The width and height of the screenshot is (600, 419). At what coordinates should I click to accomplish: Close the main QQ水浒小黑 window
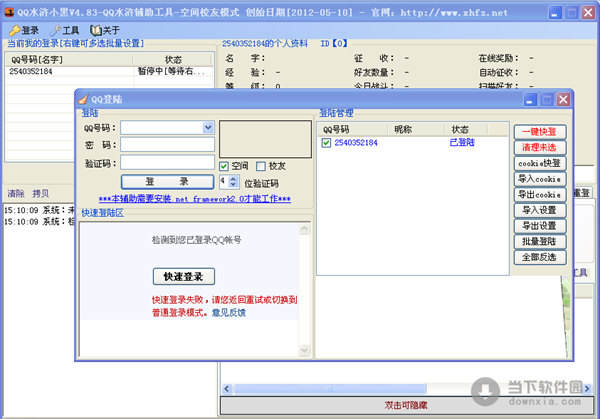588,13
